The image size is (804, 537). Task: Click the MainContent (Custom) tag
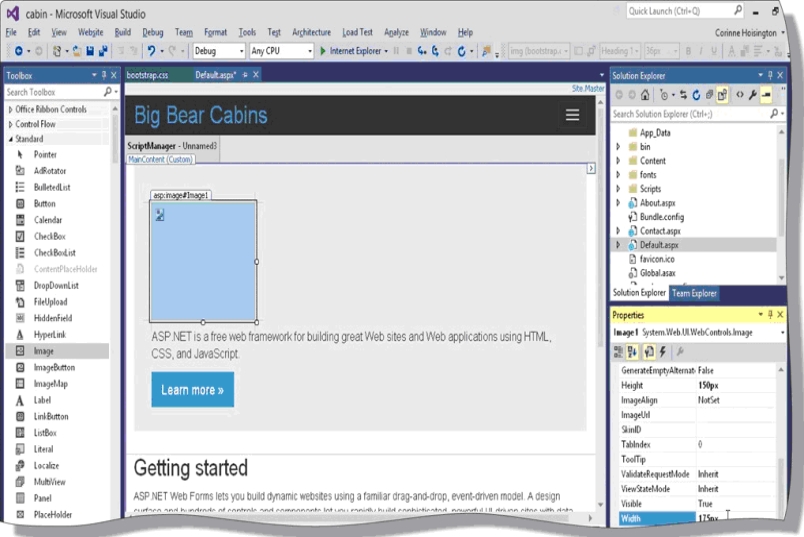(160, 160)
